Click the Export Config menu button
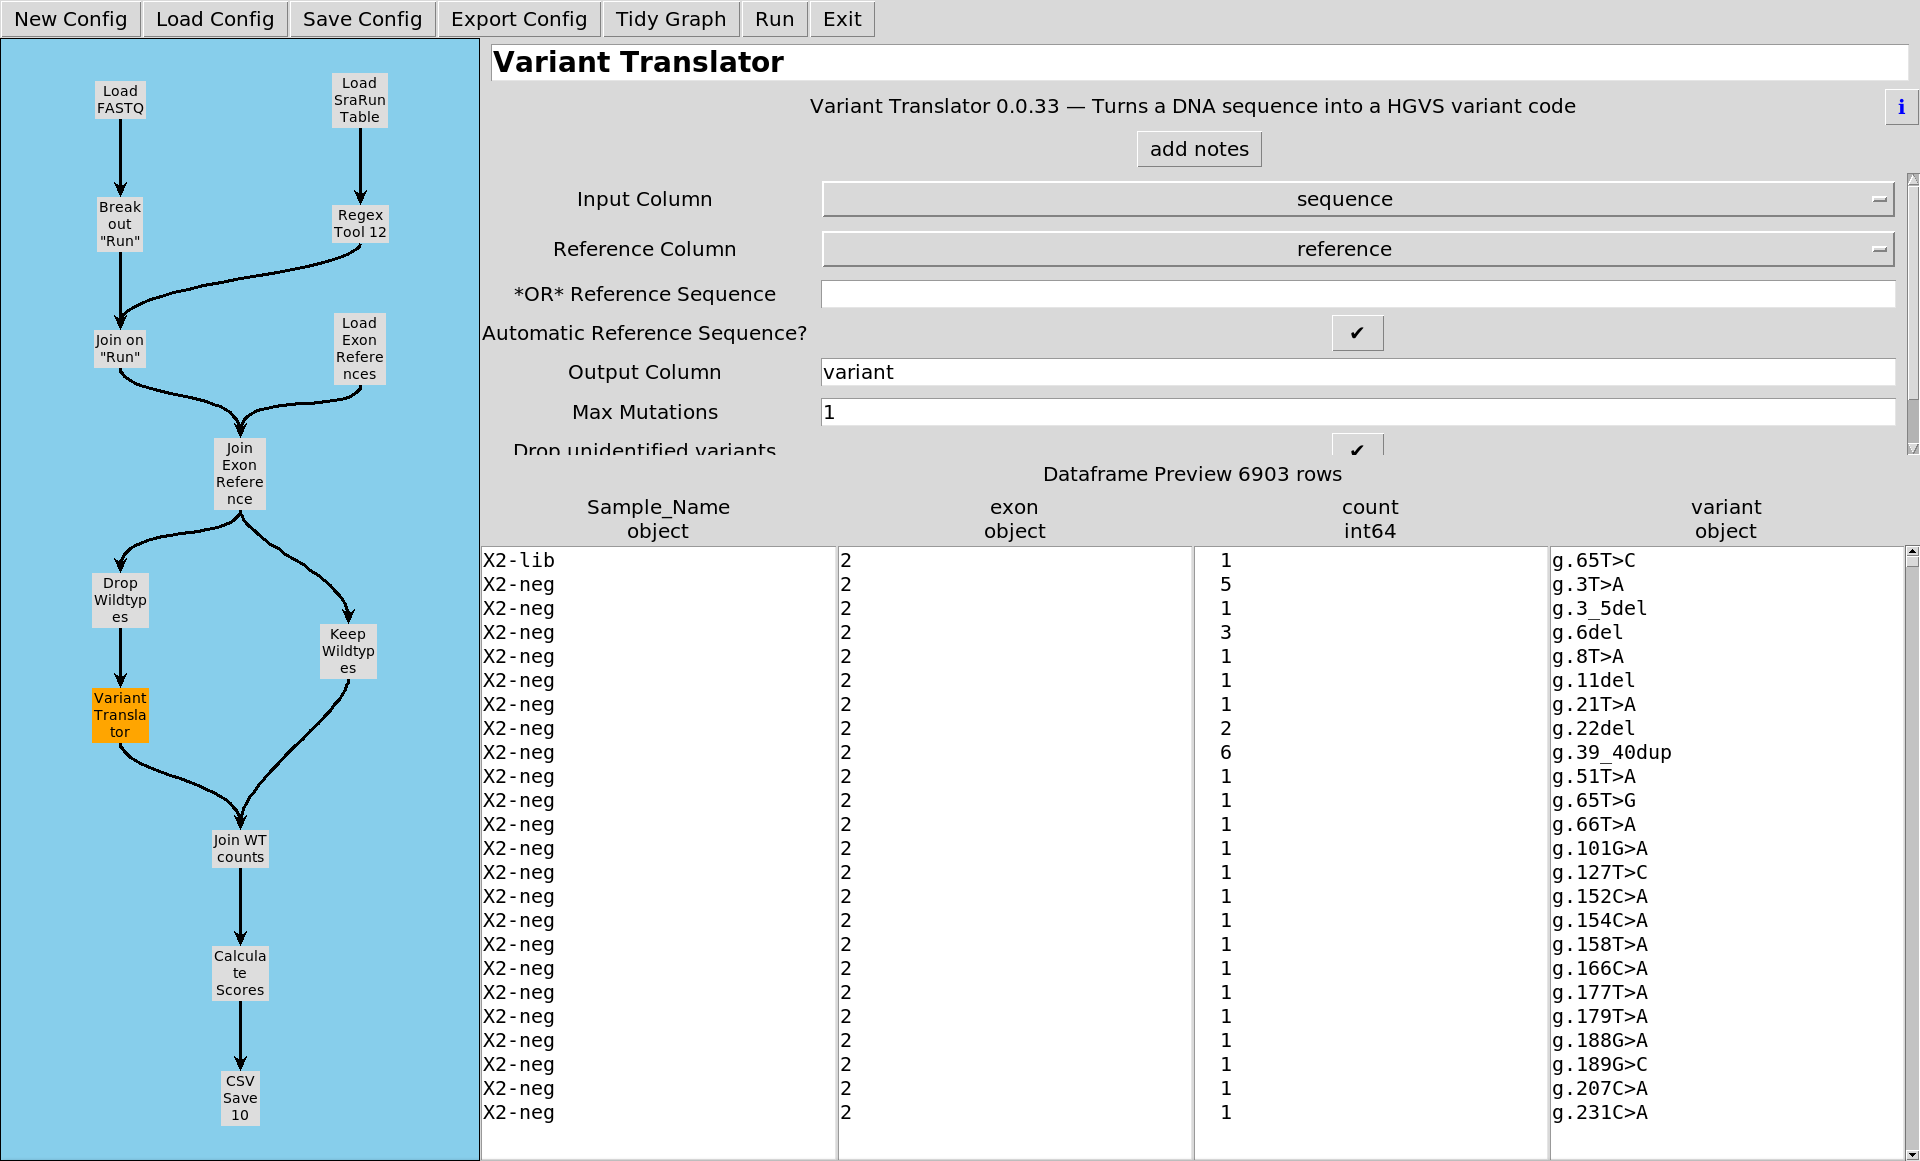 point(518,19)
